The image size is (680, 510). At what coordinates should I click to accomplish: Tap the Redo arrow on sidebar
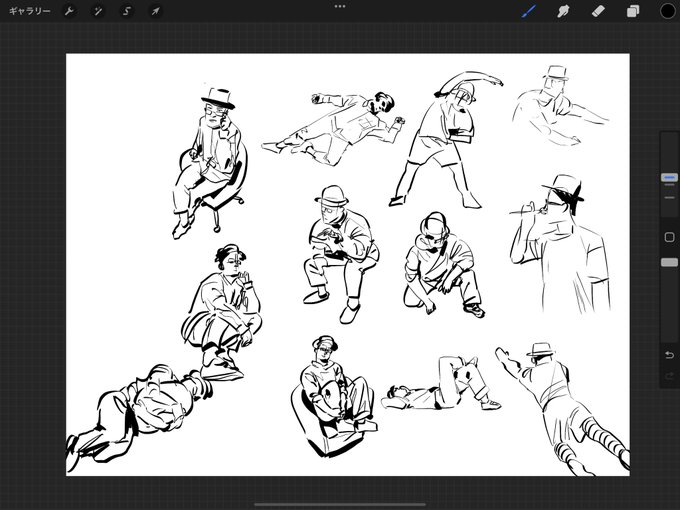(669, 376)
